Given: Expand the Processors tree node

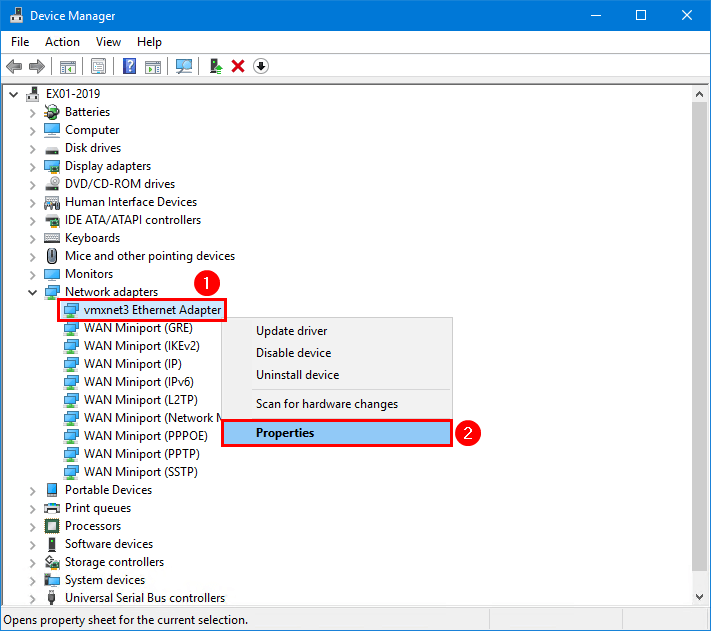Looking at the screenshot, I should (x=33, y=526).
